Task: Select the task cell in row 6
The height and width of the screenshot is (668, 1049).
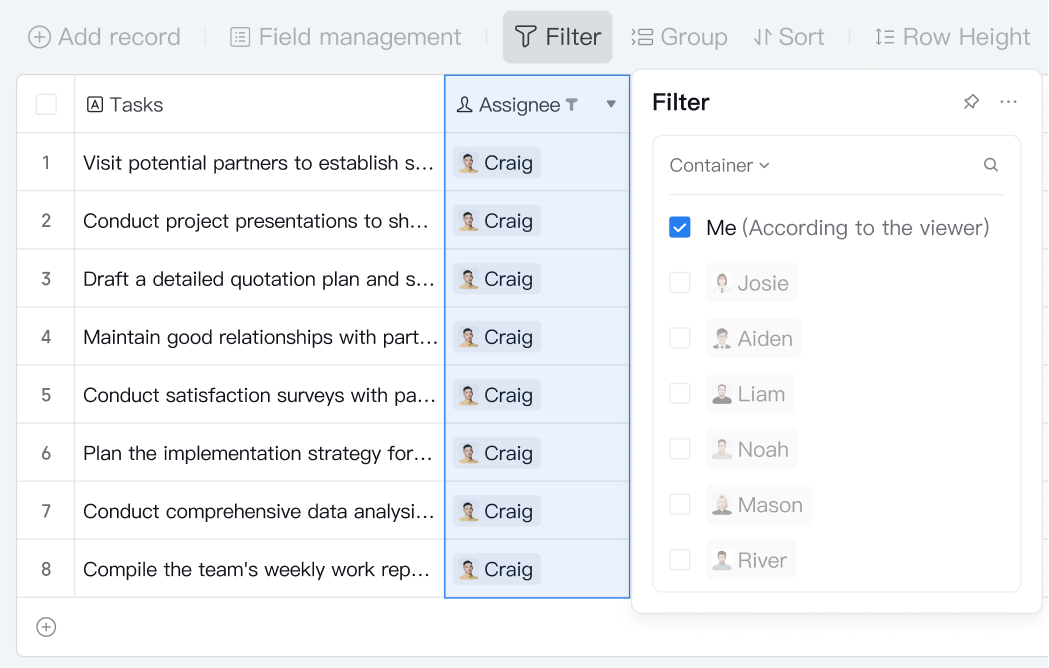Action: click(259, 453)
